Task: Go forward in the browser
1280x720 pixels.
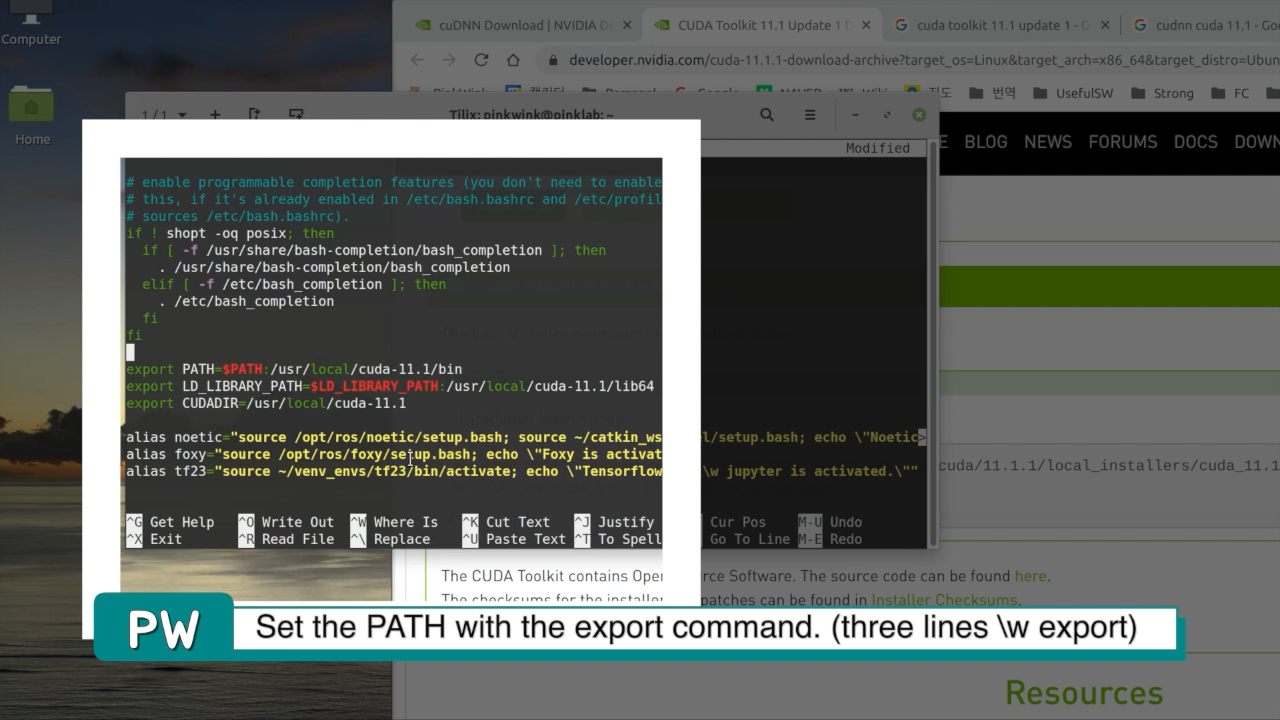Action: point(449,60)
